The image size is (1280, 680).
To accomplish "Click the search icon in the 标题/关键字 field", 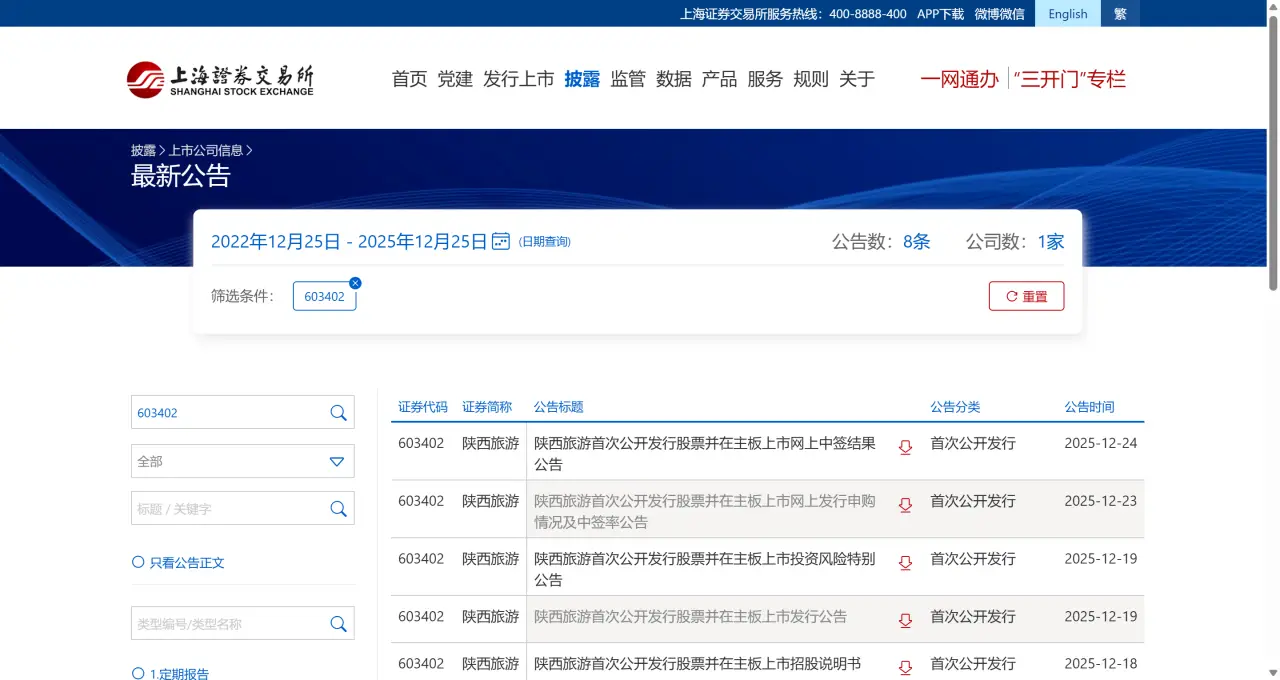I will click(338, 508).
